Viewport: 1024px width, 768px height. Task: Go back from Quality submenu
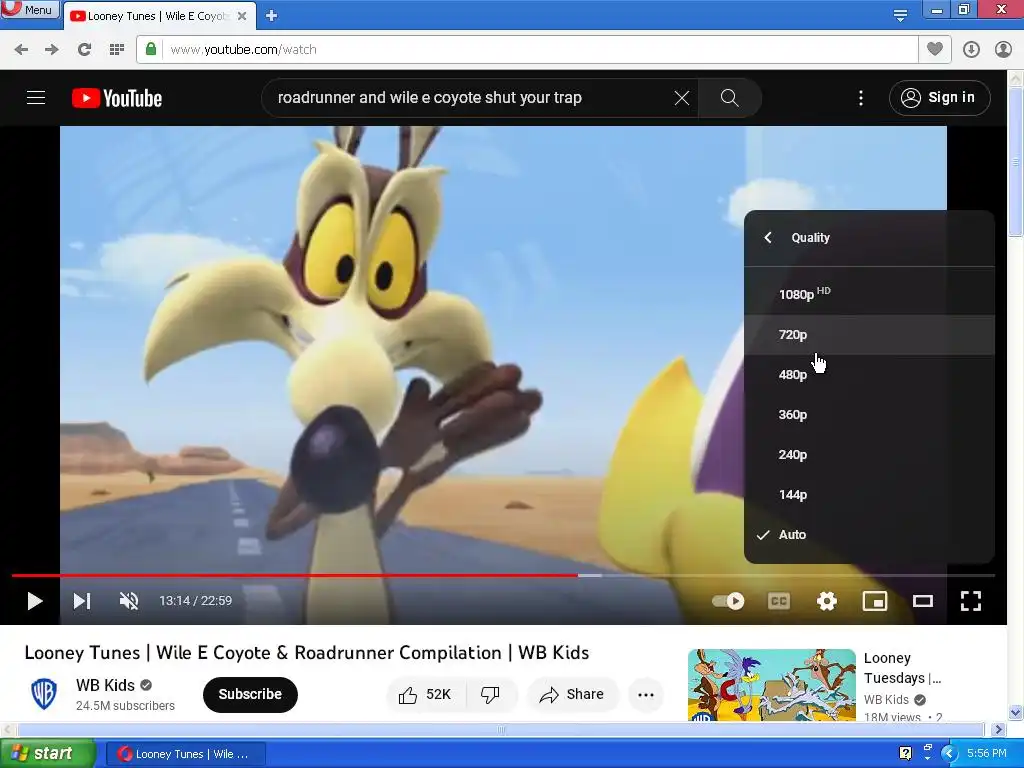click(768, 238)
